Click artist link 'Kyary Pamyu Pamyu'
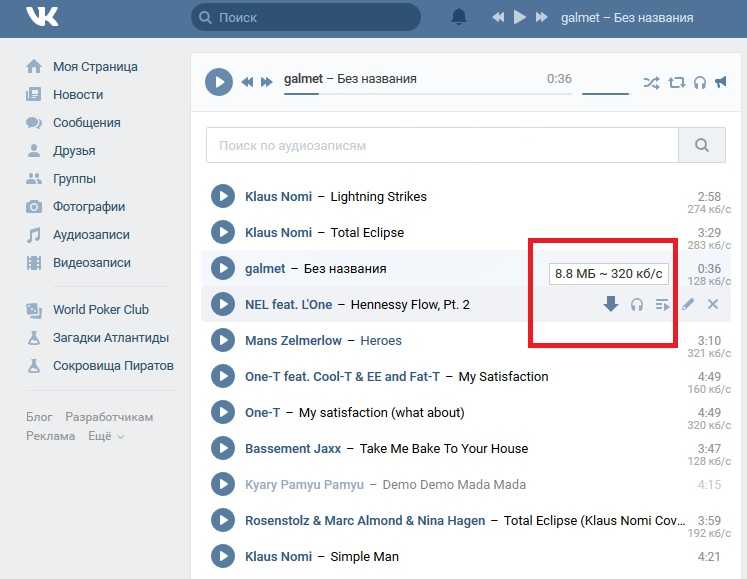The height and width of the screenshot is (579, 747). point(304,485)
